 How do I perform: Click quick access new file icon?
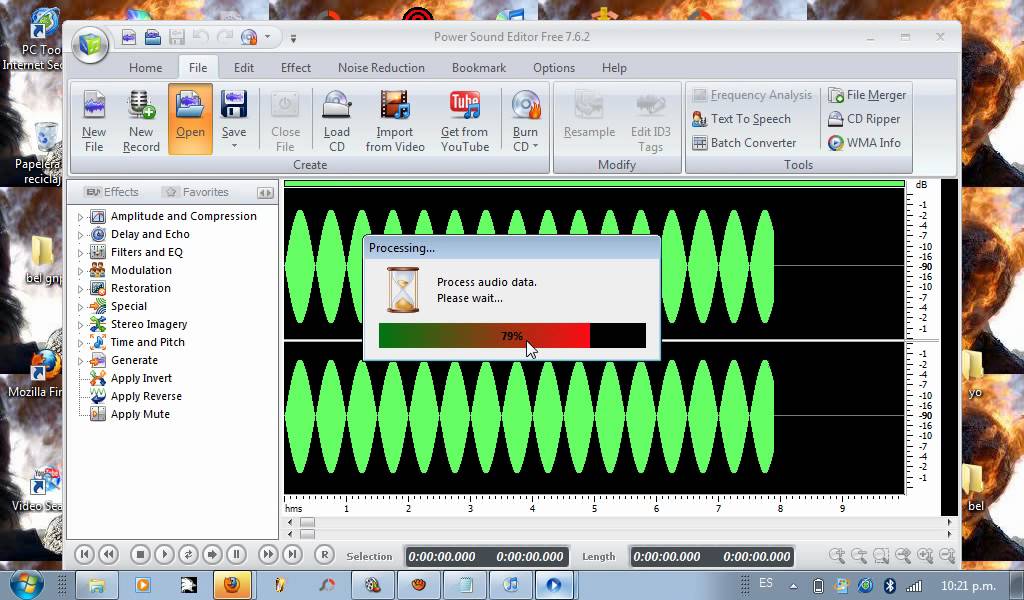[129, 37]
